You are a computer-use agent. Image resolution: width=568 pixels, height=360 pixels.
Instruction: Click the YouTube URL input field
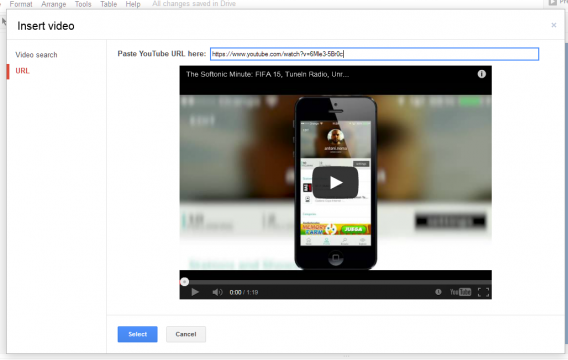[375, 54]
